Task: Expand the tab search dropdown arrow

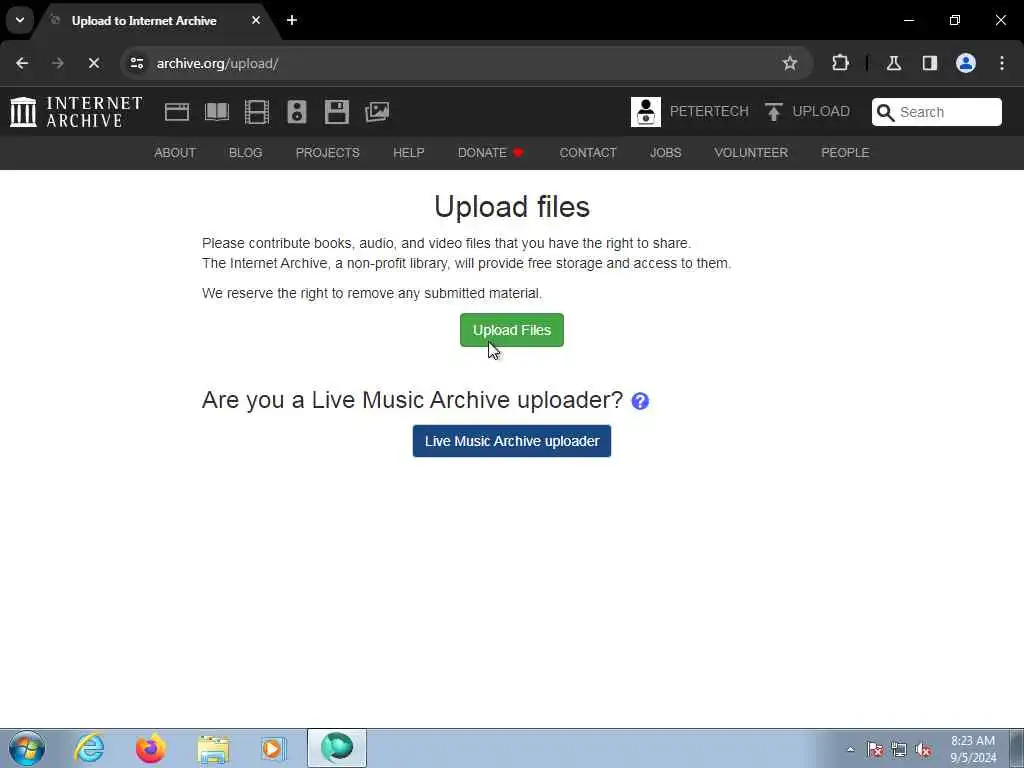Action: point(20,20)
